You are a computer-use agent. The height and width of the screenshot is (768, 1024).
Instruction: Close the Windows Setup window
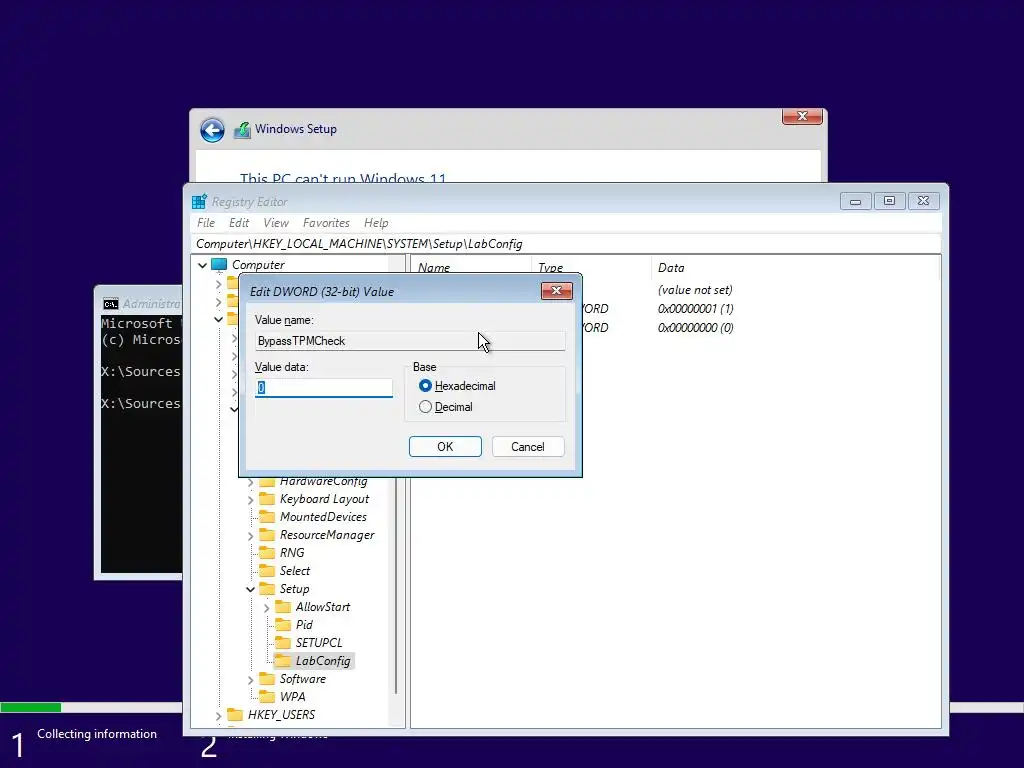802,116
